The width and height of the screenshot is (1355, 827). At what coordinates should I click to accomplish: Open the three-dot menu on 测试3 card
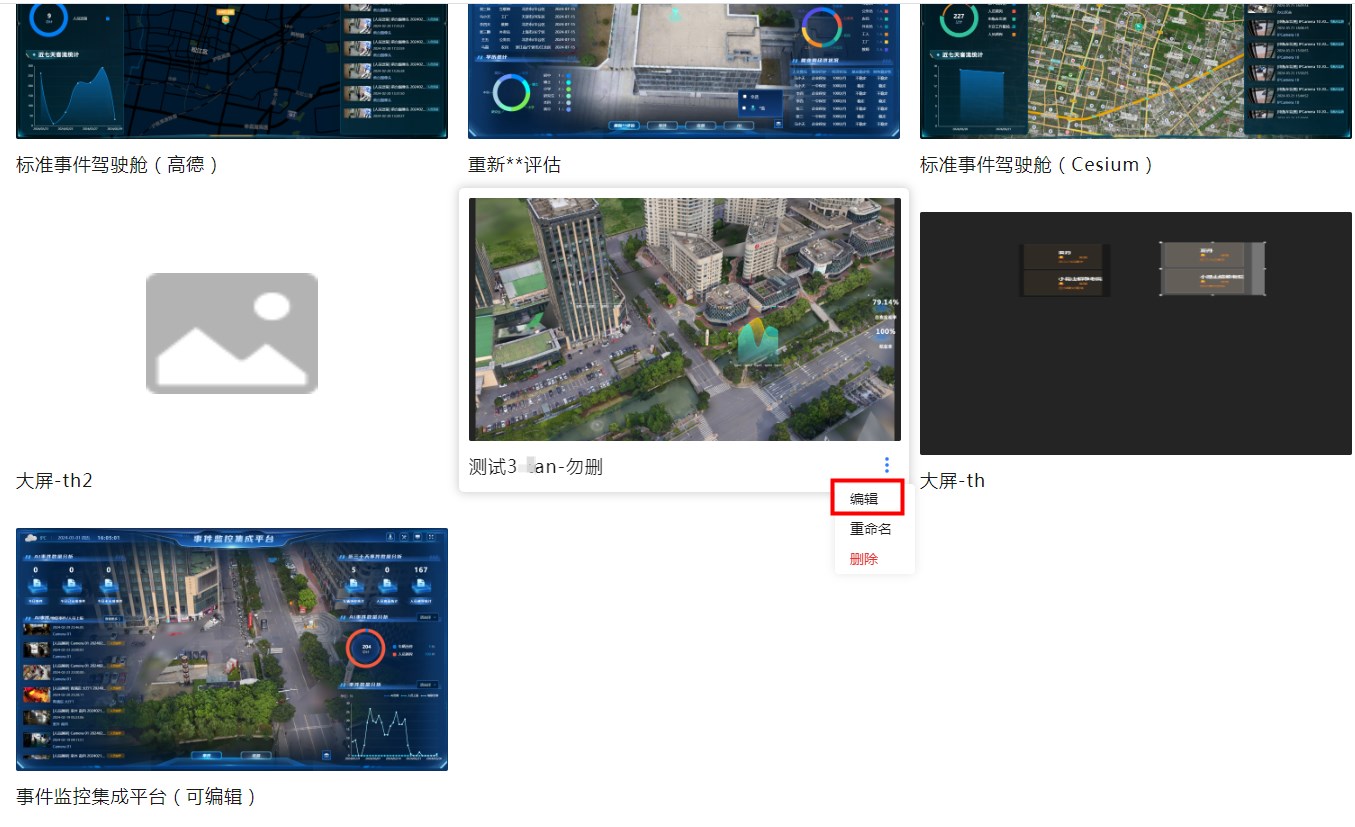point(886,465)
